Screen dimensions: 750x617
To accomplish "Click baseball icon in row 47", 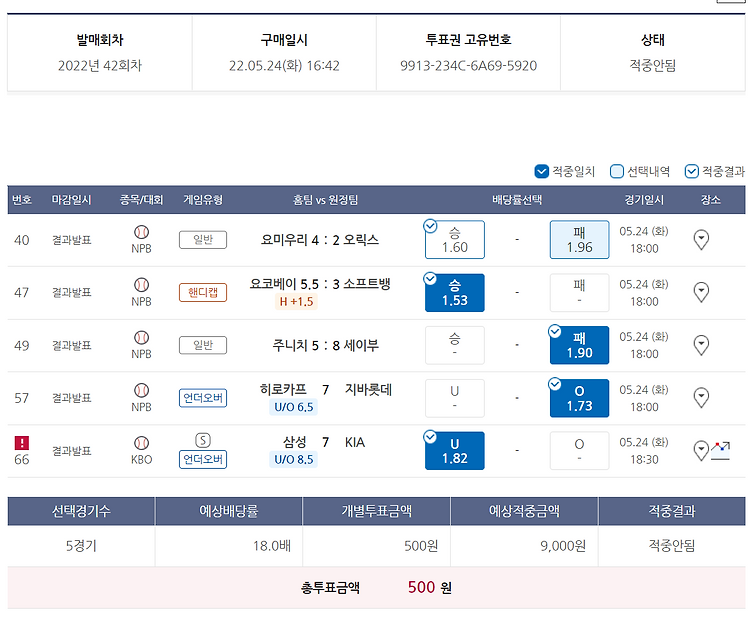I will pos(142,285).
